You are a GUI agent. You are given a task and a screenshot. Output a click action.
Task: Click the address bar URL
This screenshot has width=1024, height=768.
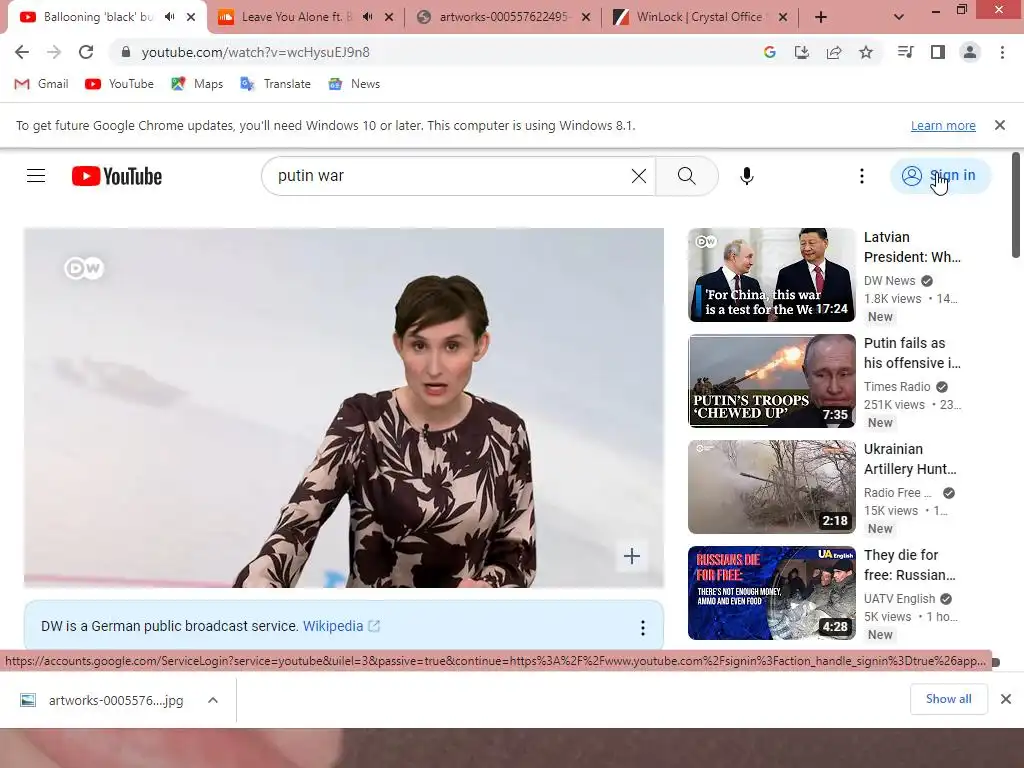click(255, 52)
